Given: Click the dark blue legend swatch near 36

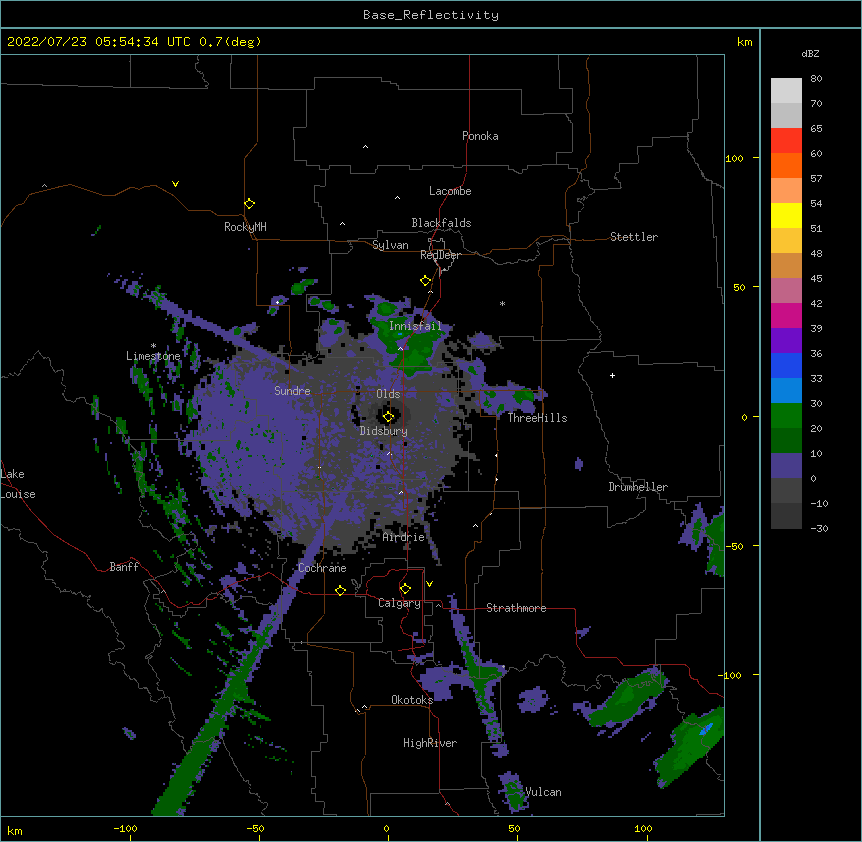Looking at the screenshot, I should coord(786,365).
